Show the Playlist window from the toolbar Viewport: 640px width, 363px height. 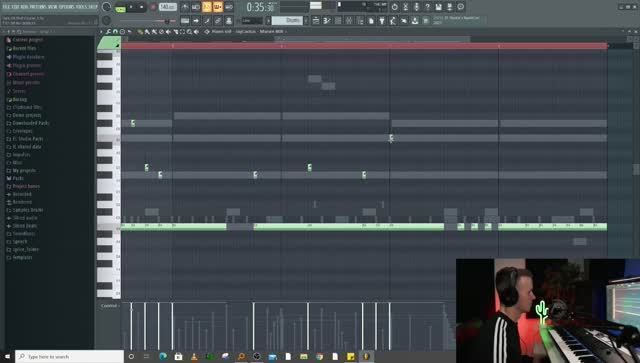pyautogui.click(x=316, y=20)
